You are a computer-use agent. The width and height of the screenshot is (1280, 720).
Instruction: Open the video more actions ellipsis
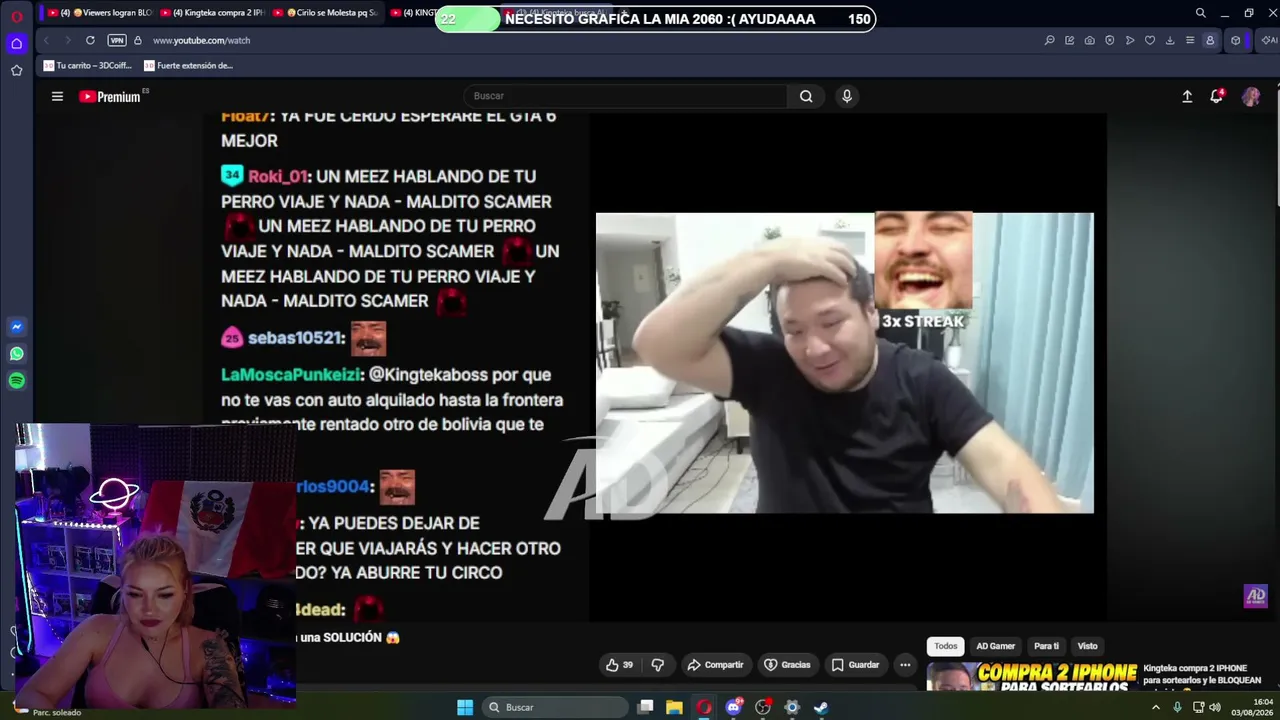coord(905,665)
